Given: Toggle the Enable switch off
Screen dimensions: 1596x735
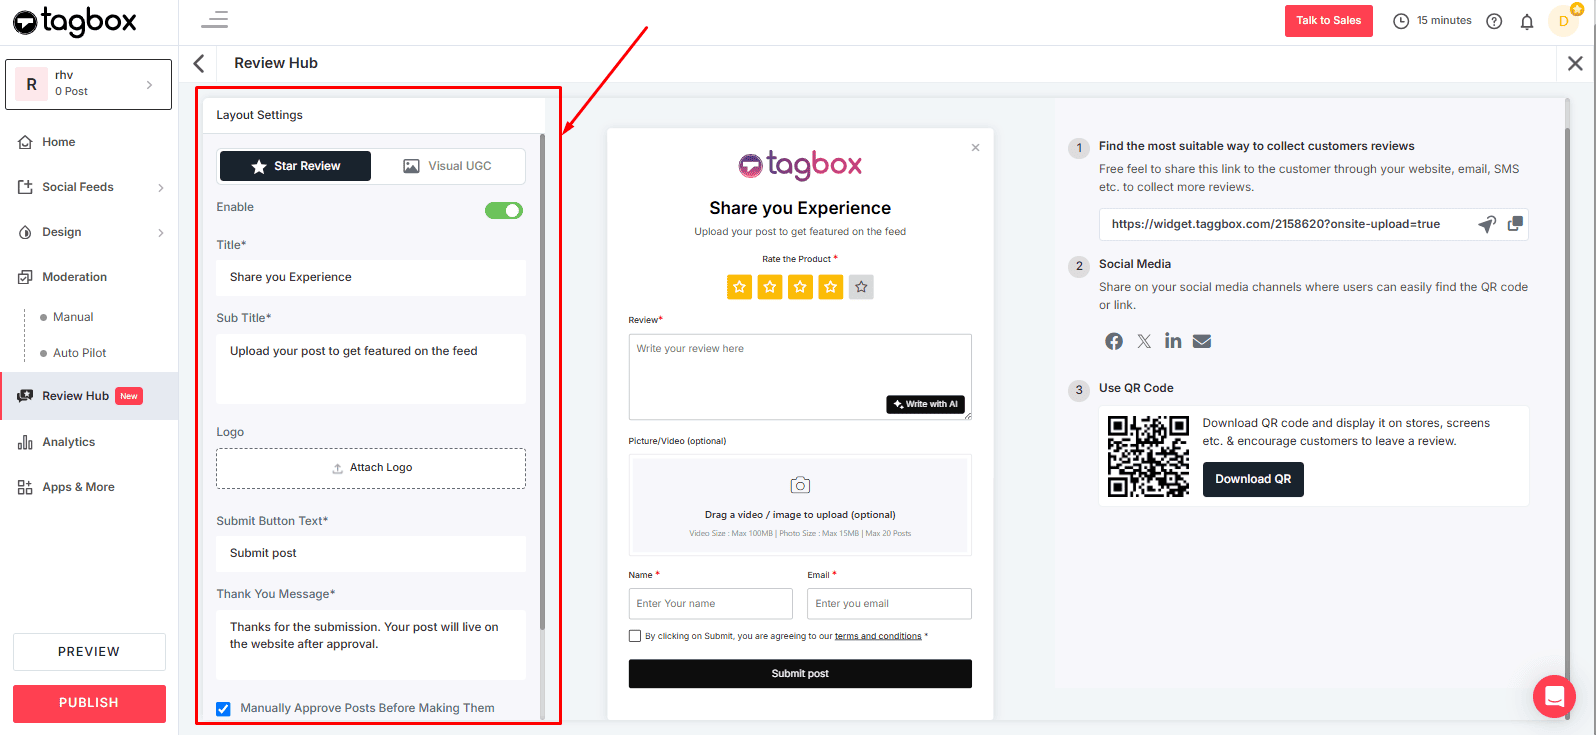Looking at the screenshot, I should pyautogui.click(x=504, y=210).
